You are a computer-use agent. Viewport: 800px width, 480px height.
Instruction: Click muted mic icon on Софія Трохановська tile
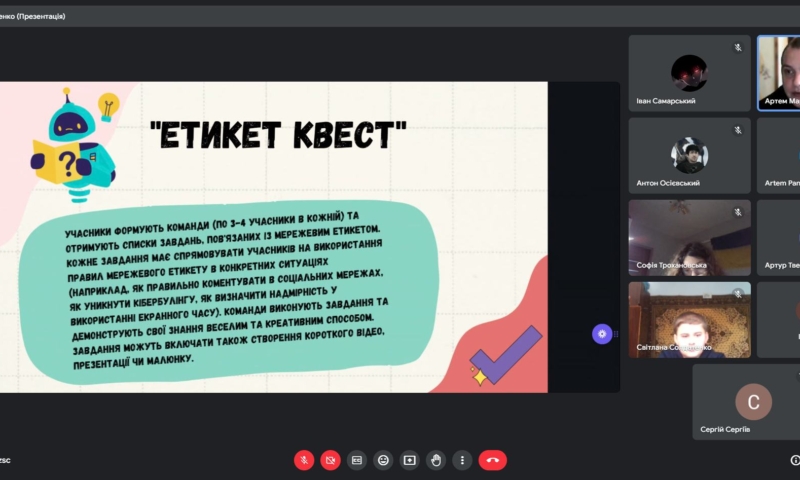click(738, 212)
